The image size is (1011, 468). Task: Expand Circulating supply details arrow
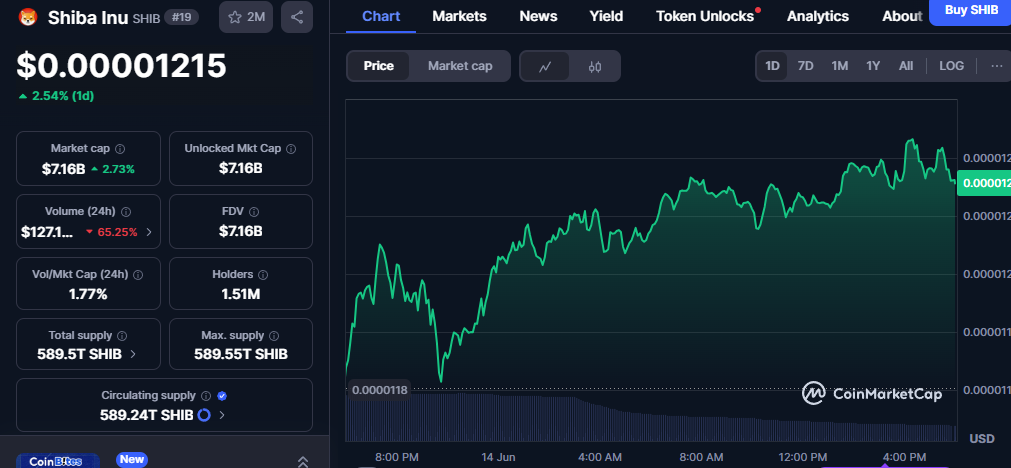222,415
